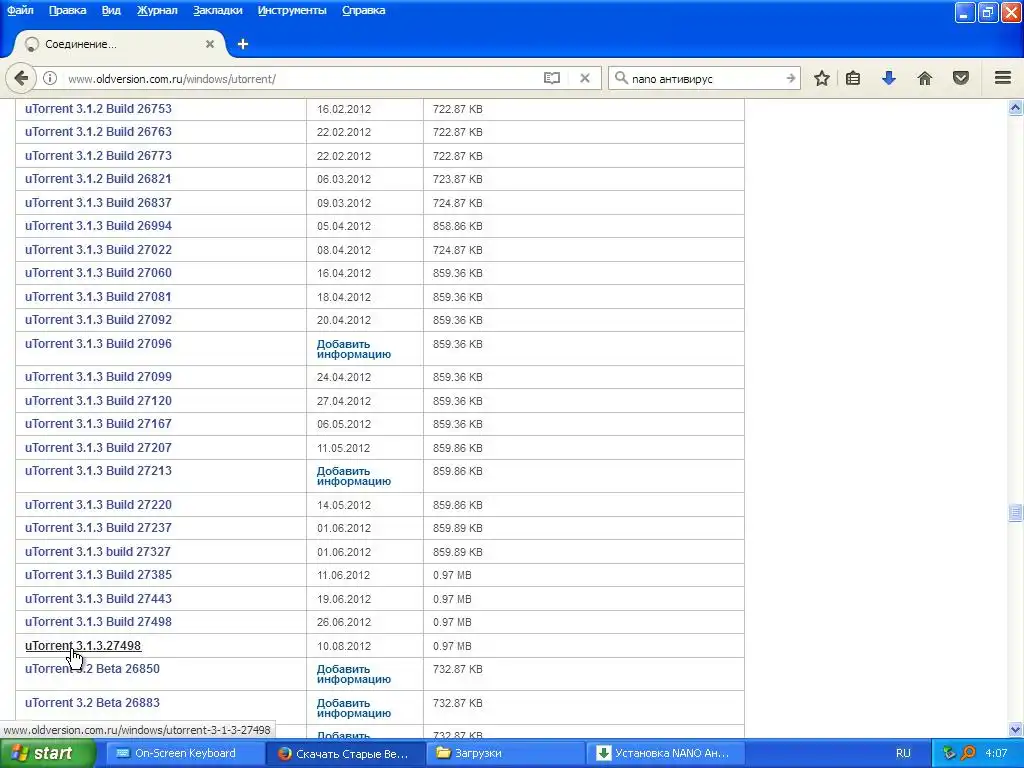Select the Соединение... tab
This screenshot has width=1024, height=768.
[x=118, y=44]
